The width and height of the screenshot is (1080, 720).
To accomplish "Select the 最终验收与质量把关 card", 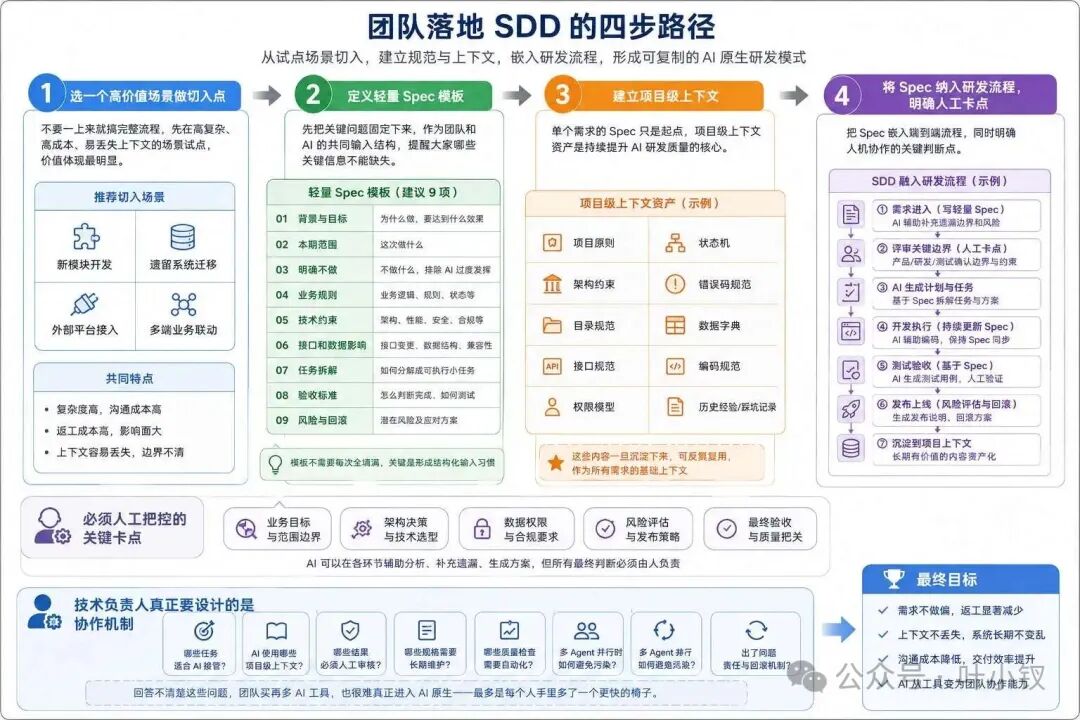I will point(760,529).
